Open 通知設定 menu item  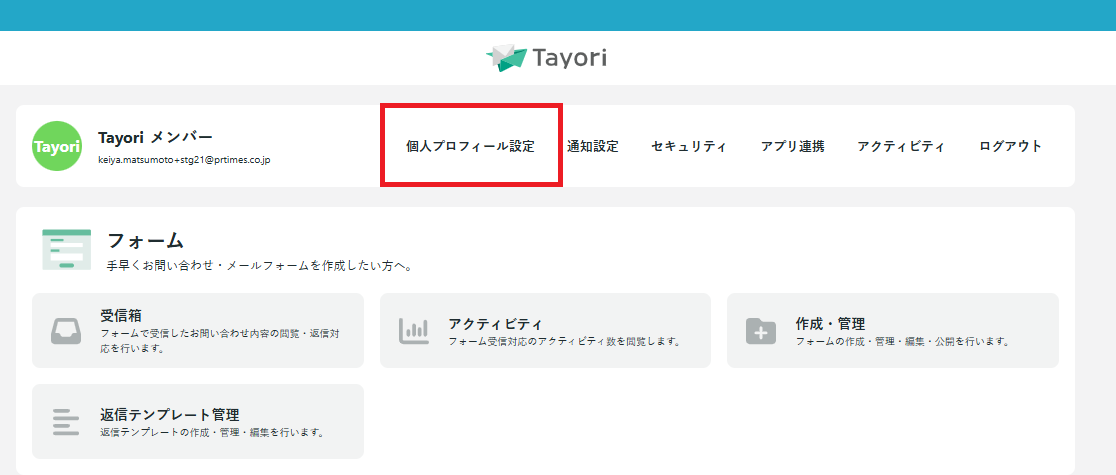tap(593, 147)
